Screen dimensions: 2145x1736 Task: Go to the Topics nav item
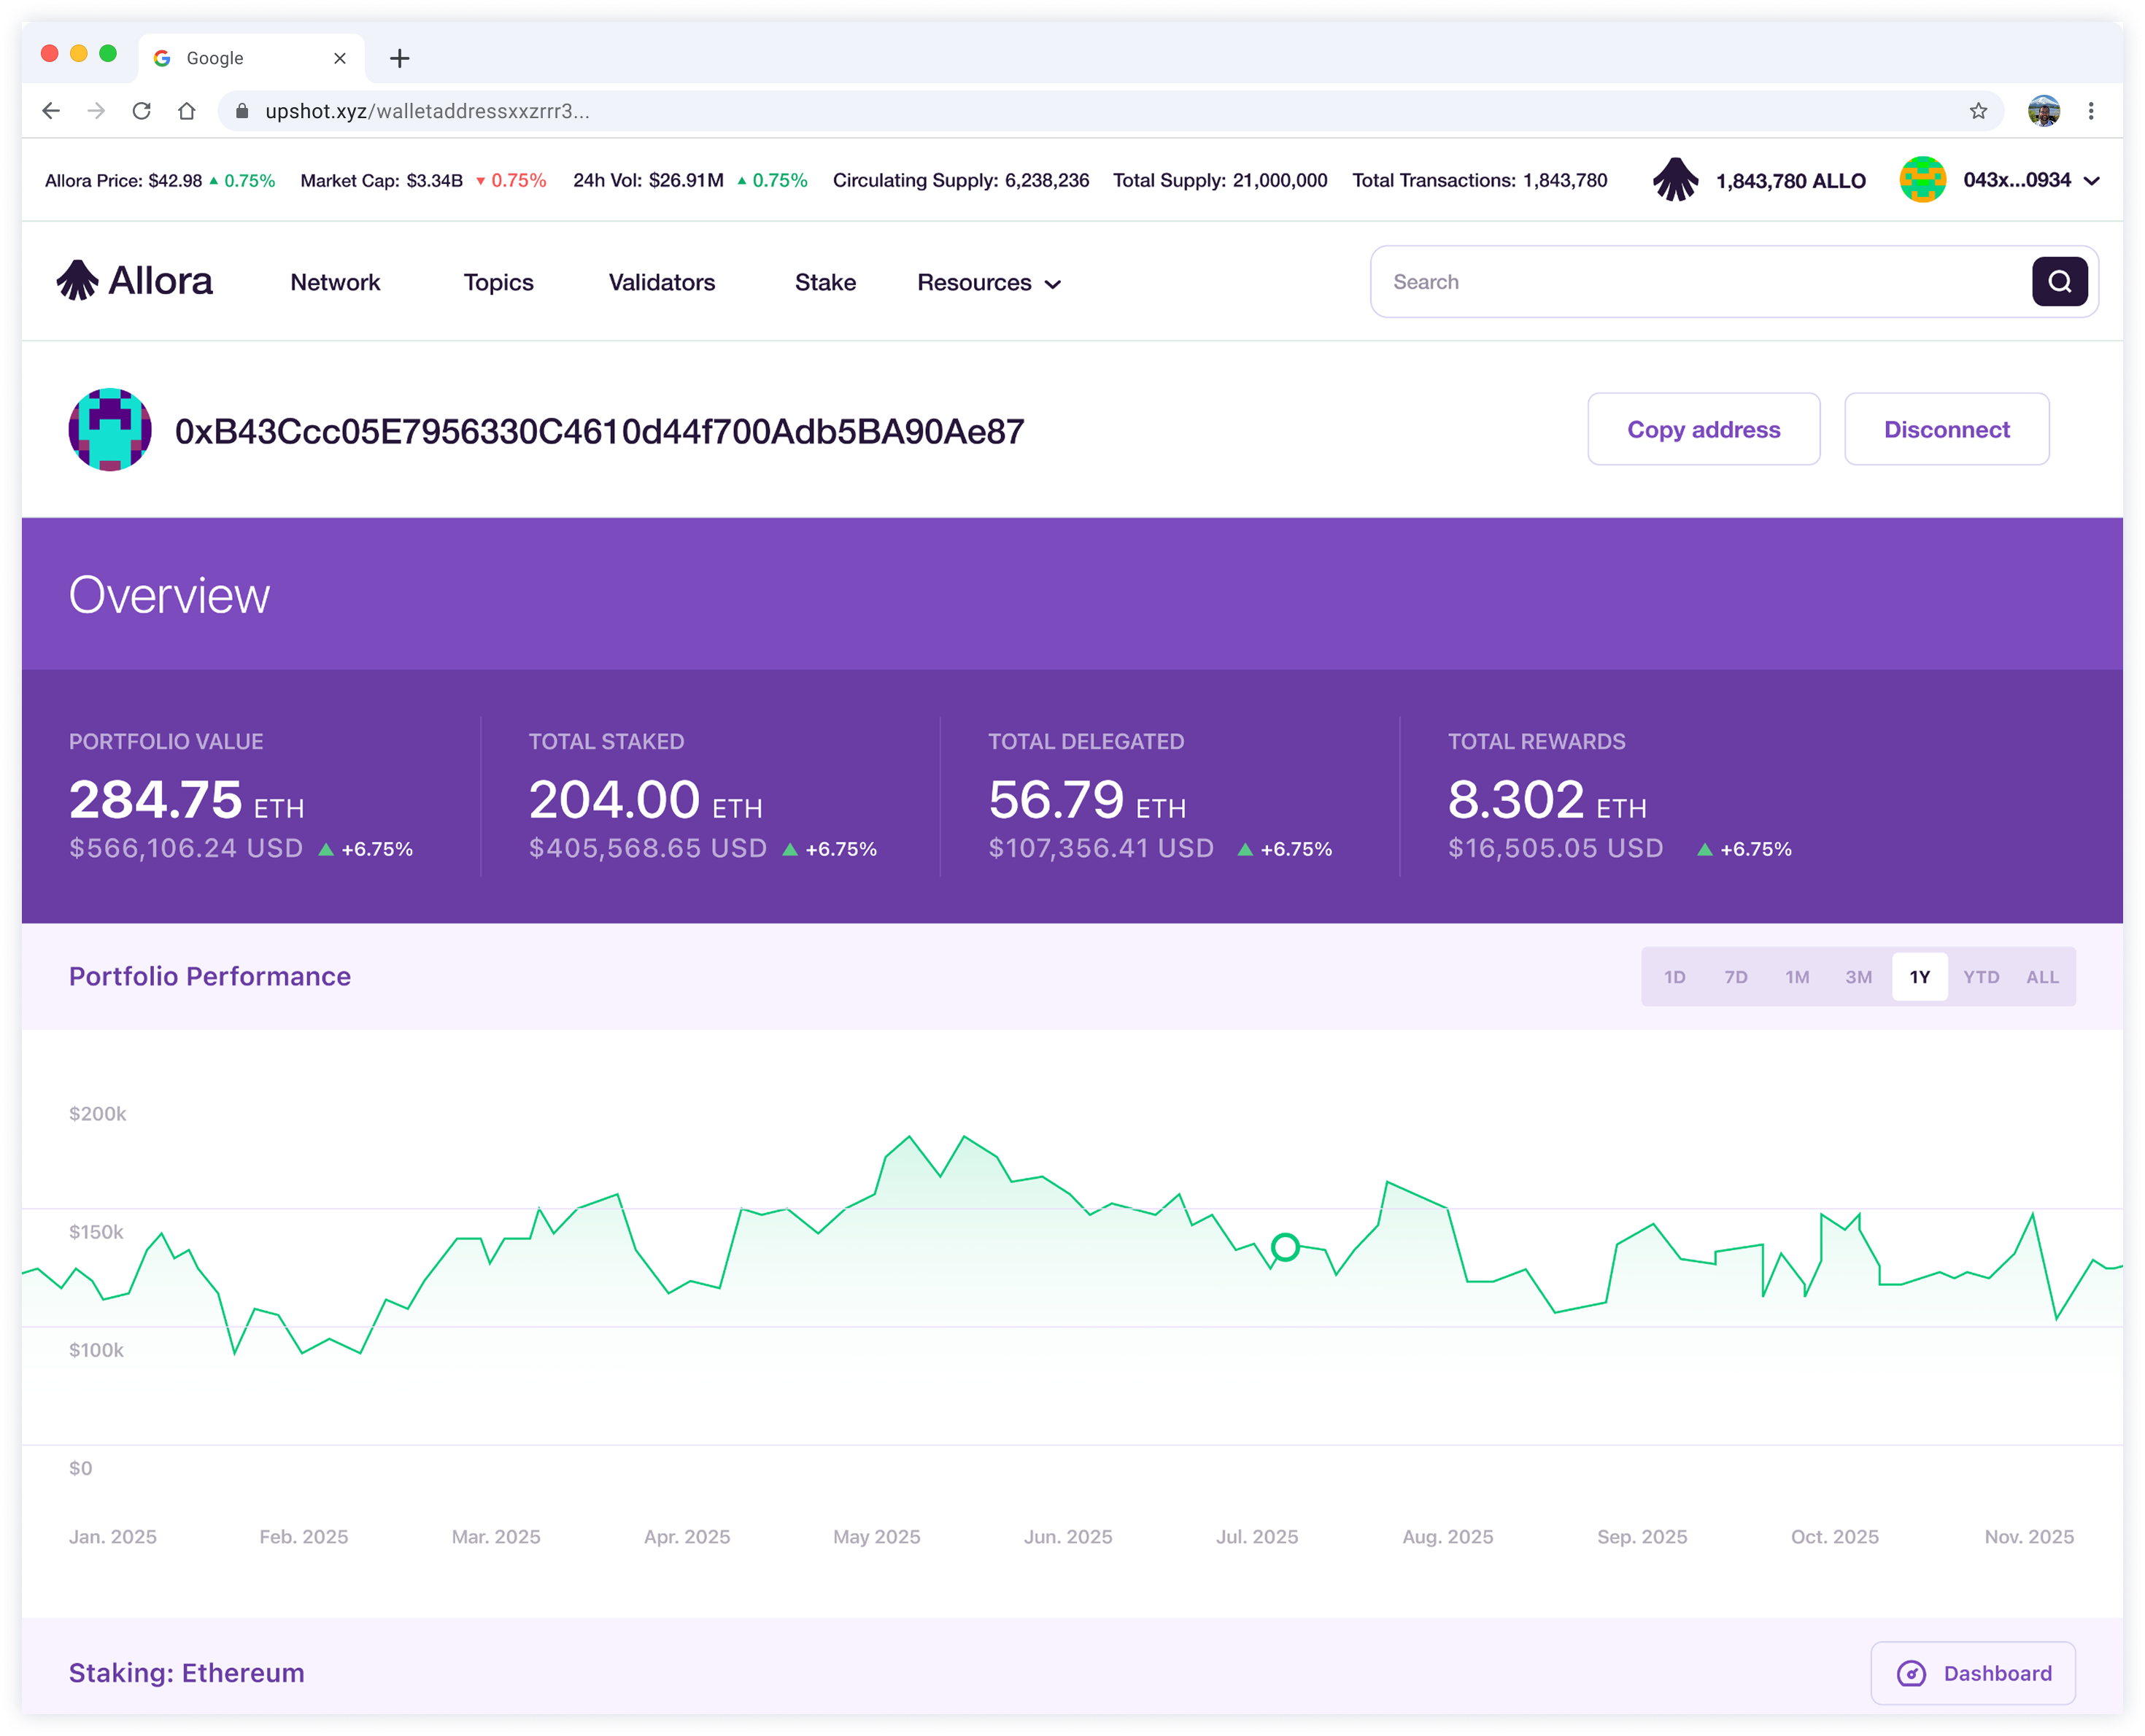point(498,283)
